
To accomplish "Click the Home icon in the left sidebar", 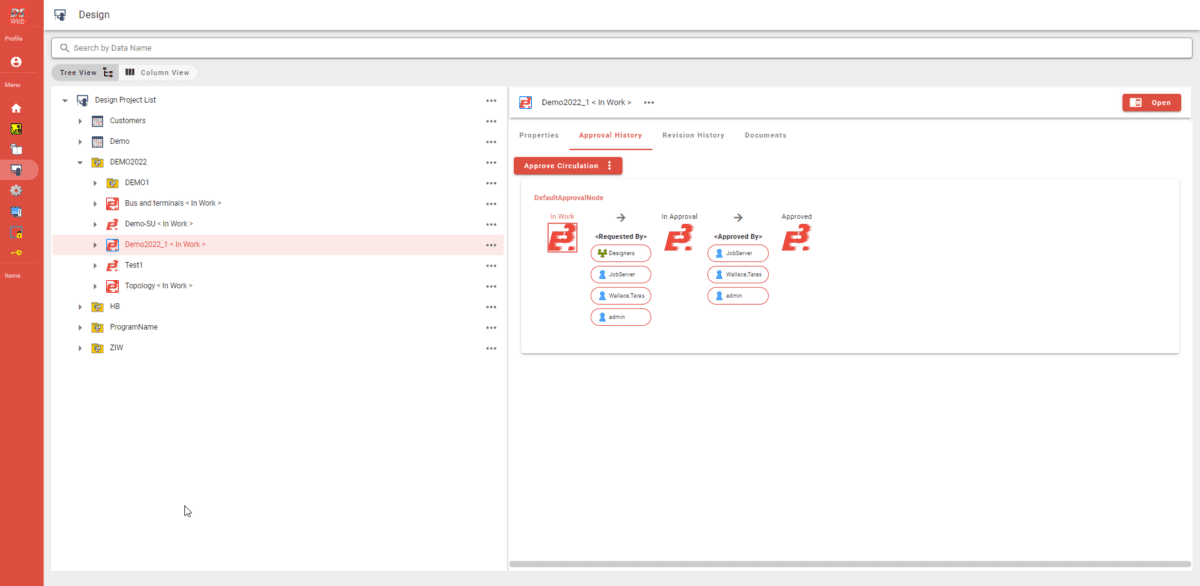I will pyautogui.click(x=18, y=108).
